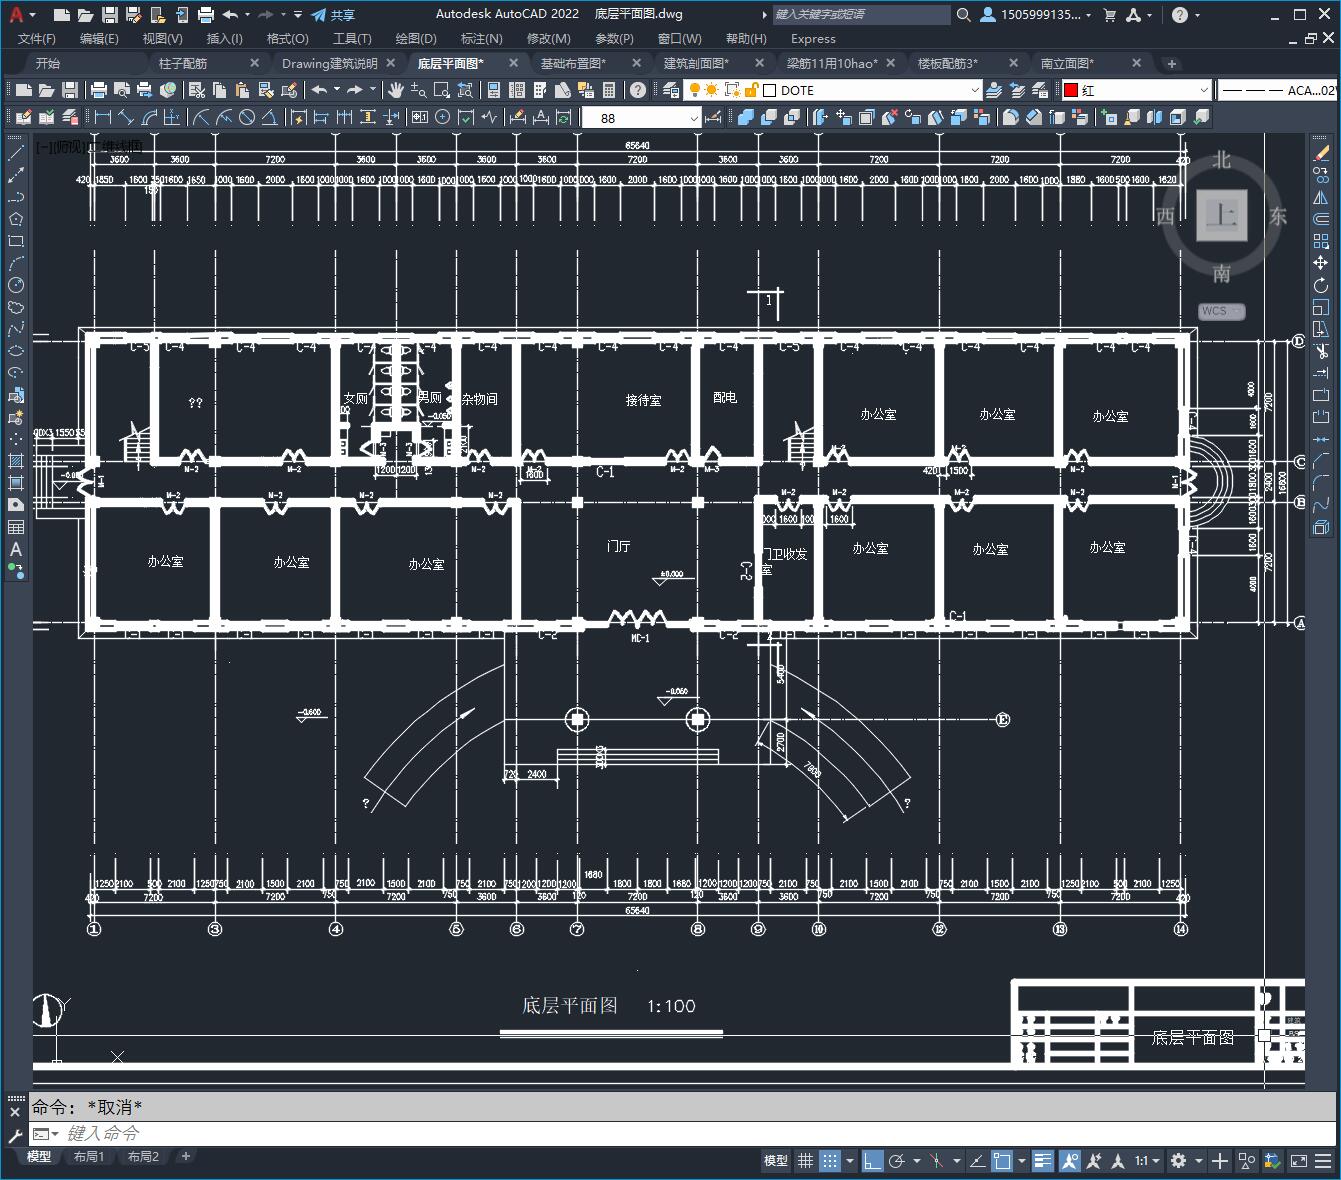Viewport: 1341px width, 1180px height.
Task: Open the red color control dropdown
Action: click(x=1136, y=90)
